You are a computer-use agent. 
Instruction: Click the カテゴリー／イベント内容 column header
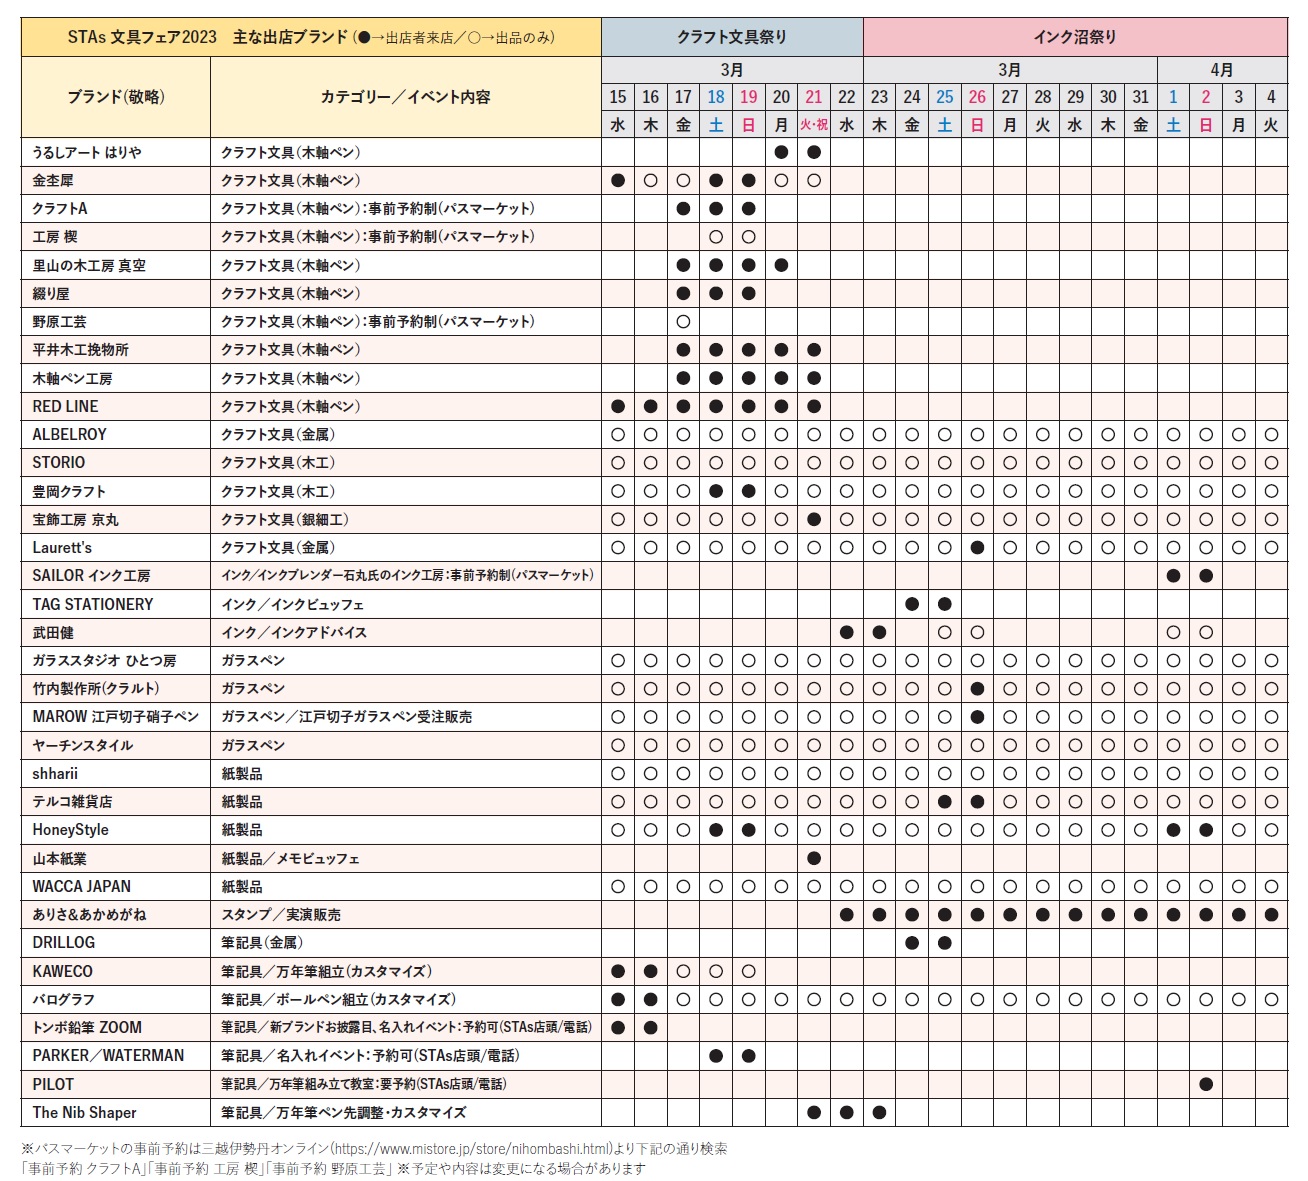(405, 97)
